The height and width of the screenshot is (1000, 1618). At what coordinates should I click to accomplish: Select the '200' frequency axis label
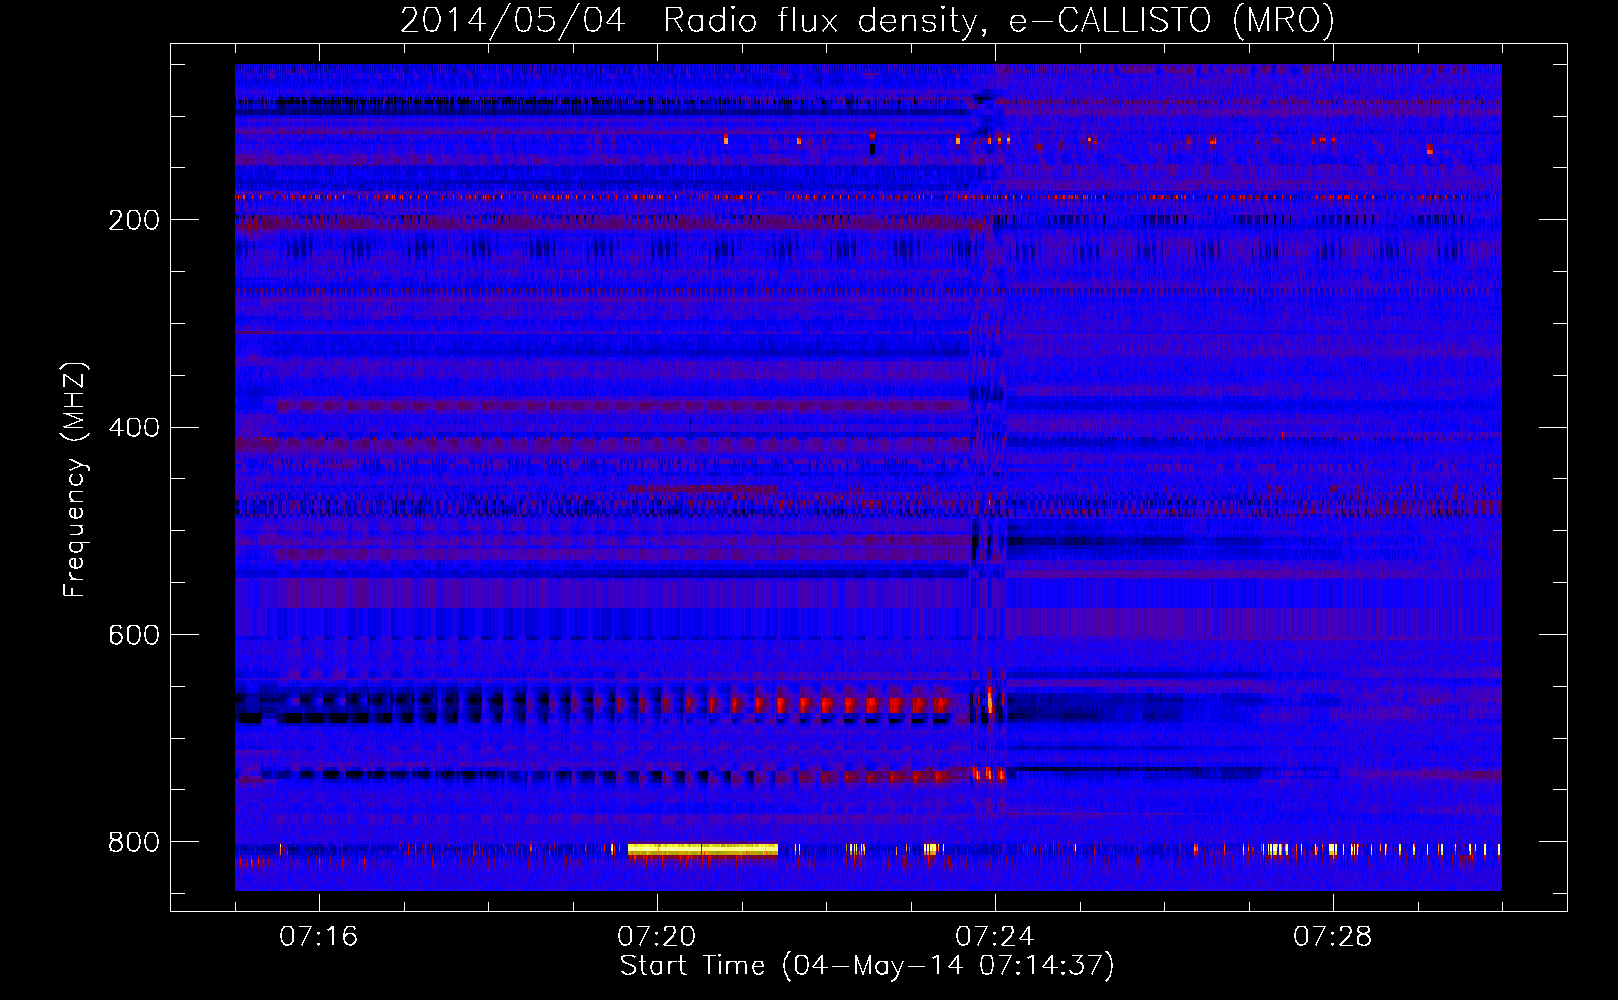click(134, 221)
